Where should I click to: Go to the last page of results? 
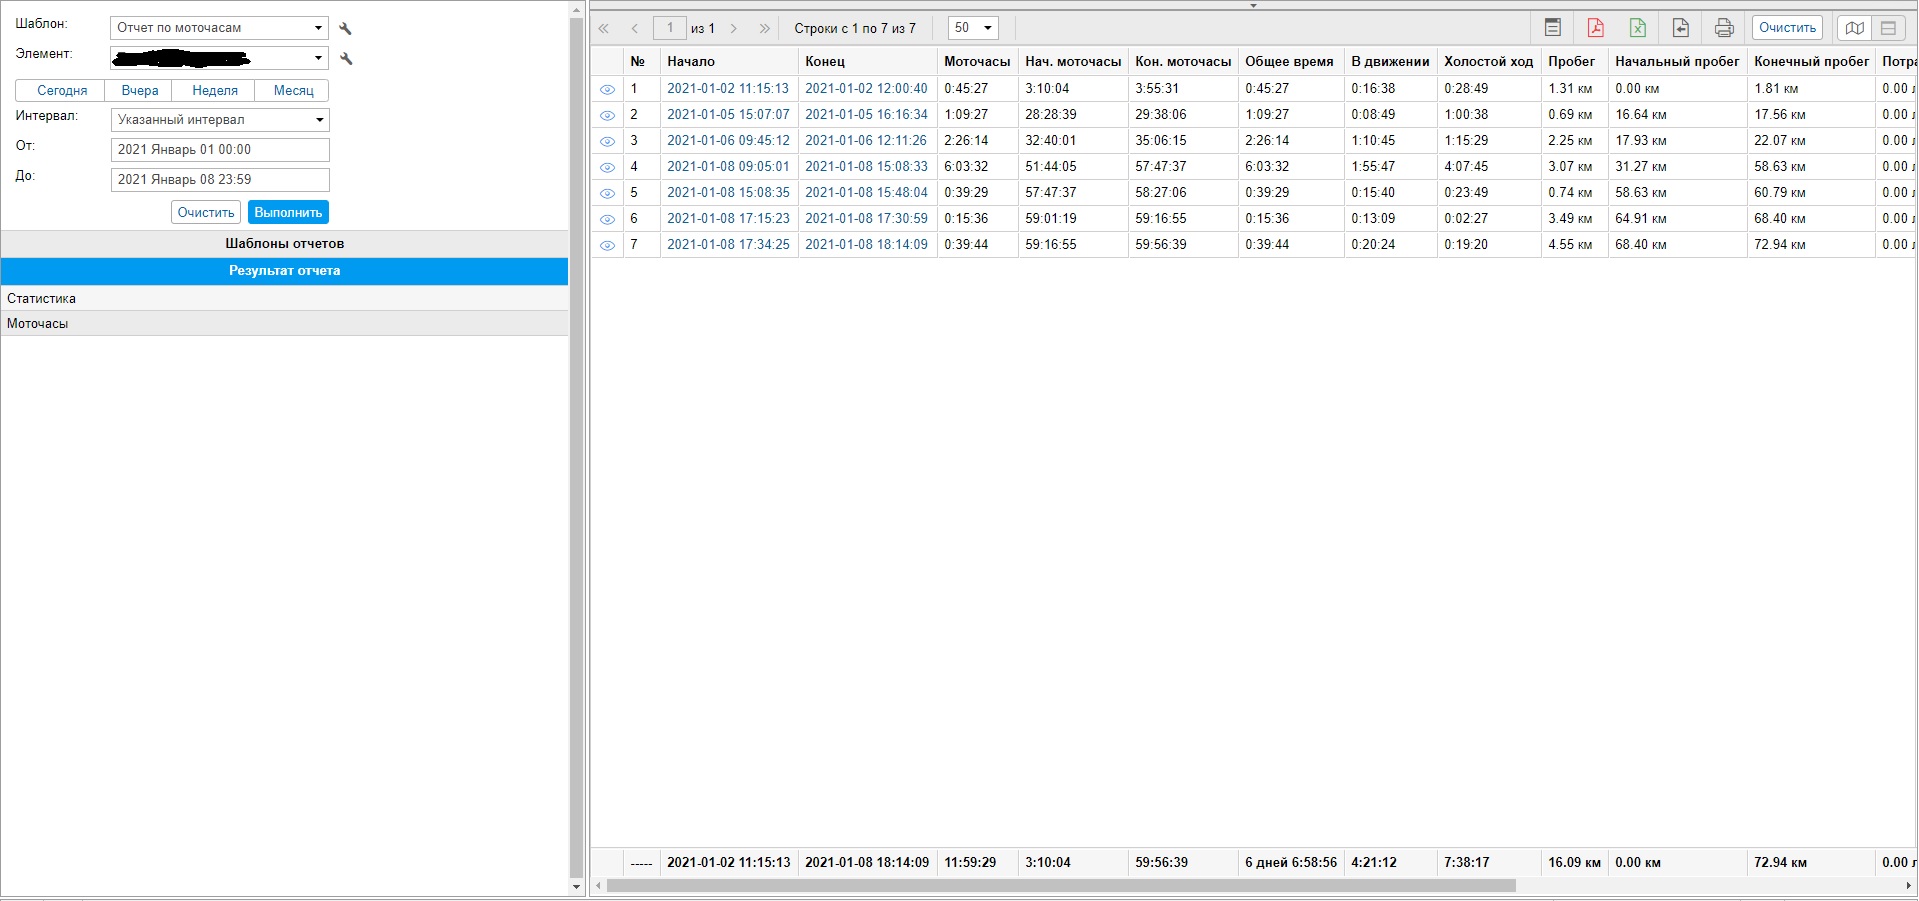click(765, 29)
